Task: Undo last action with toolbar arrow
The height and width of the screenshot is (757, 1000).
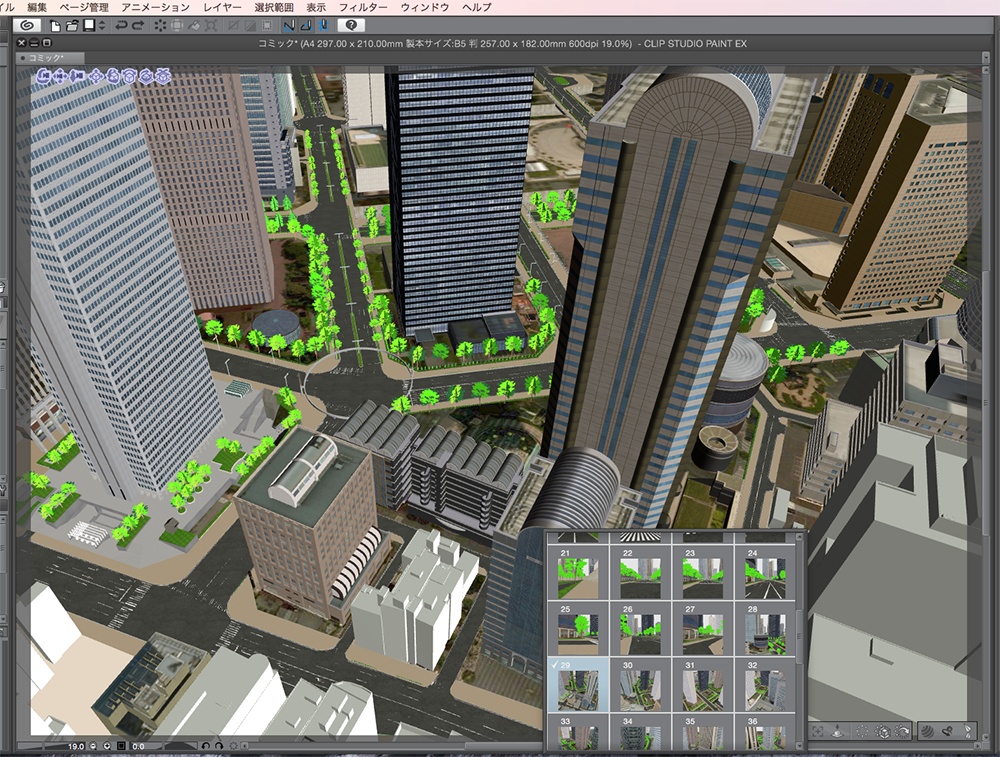Action: click(x=121, y=26)
